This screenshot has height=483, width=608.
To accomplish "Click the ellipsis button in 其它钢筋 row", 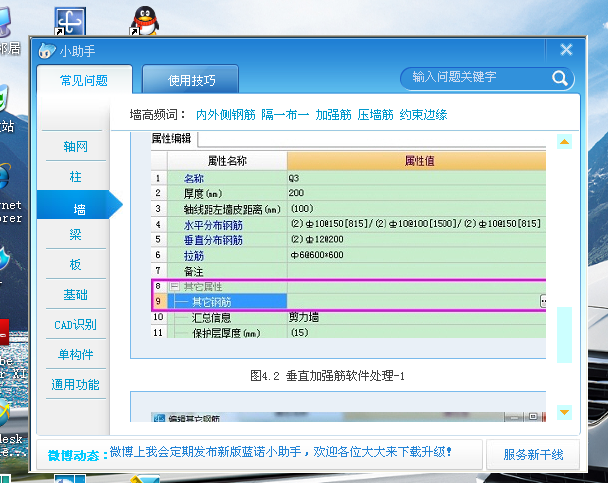I will [543, 301].
